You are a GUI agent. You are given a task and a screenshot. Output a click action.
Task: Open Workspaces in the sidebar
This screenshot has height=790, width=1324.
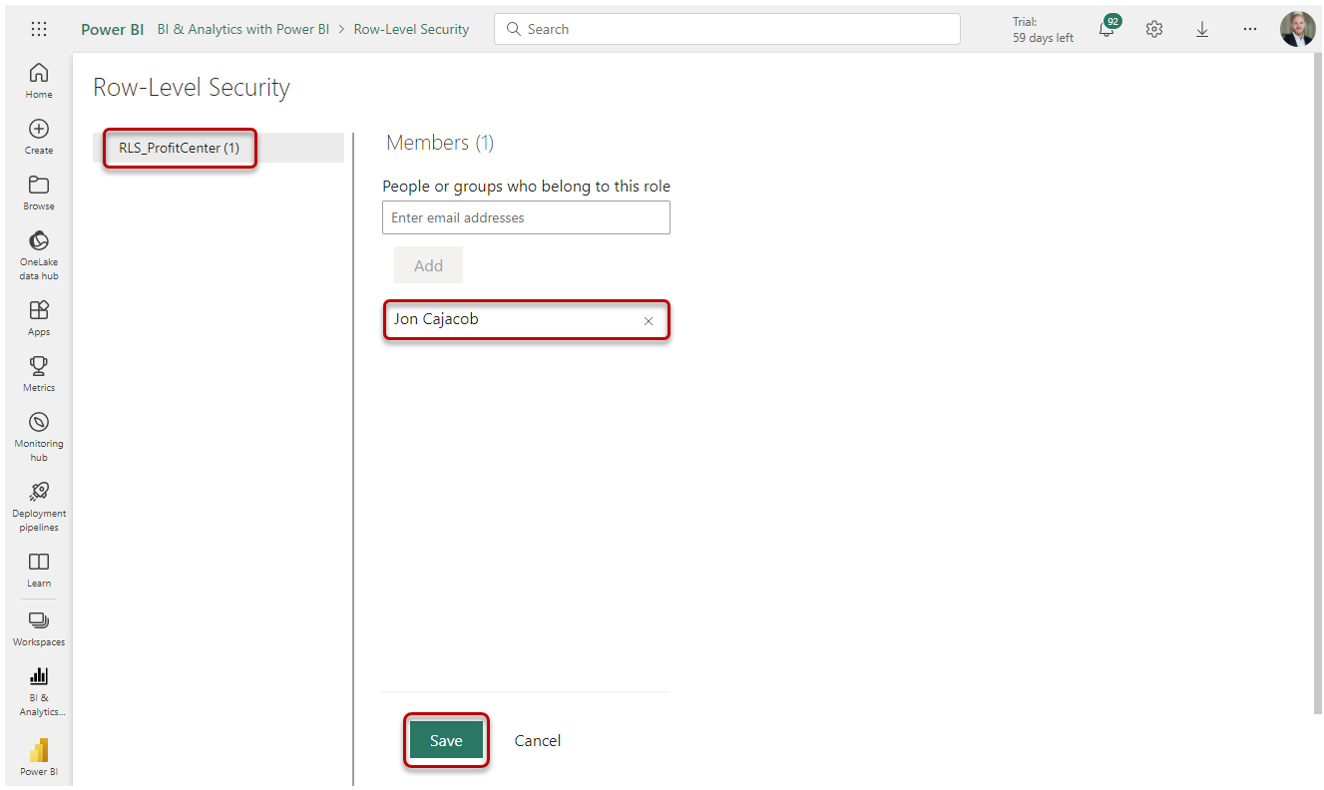pyautogui.click(x=39, y=628)
